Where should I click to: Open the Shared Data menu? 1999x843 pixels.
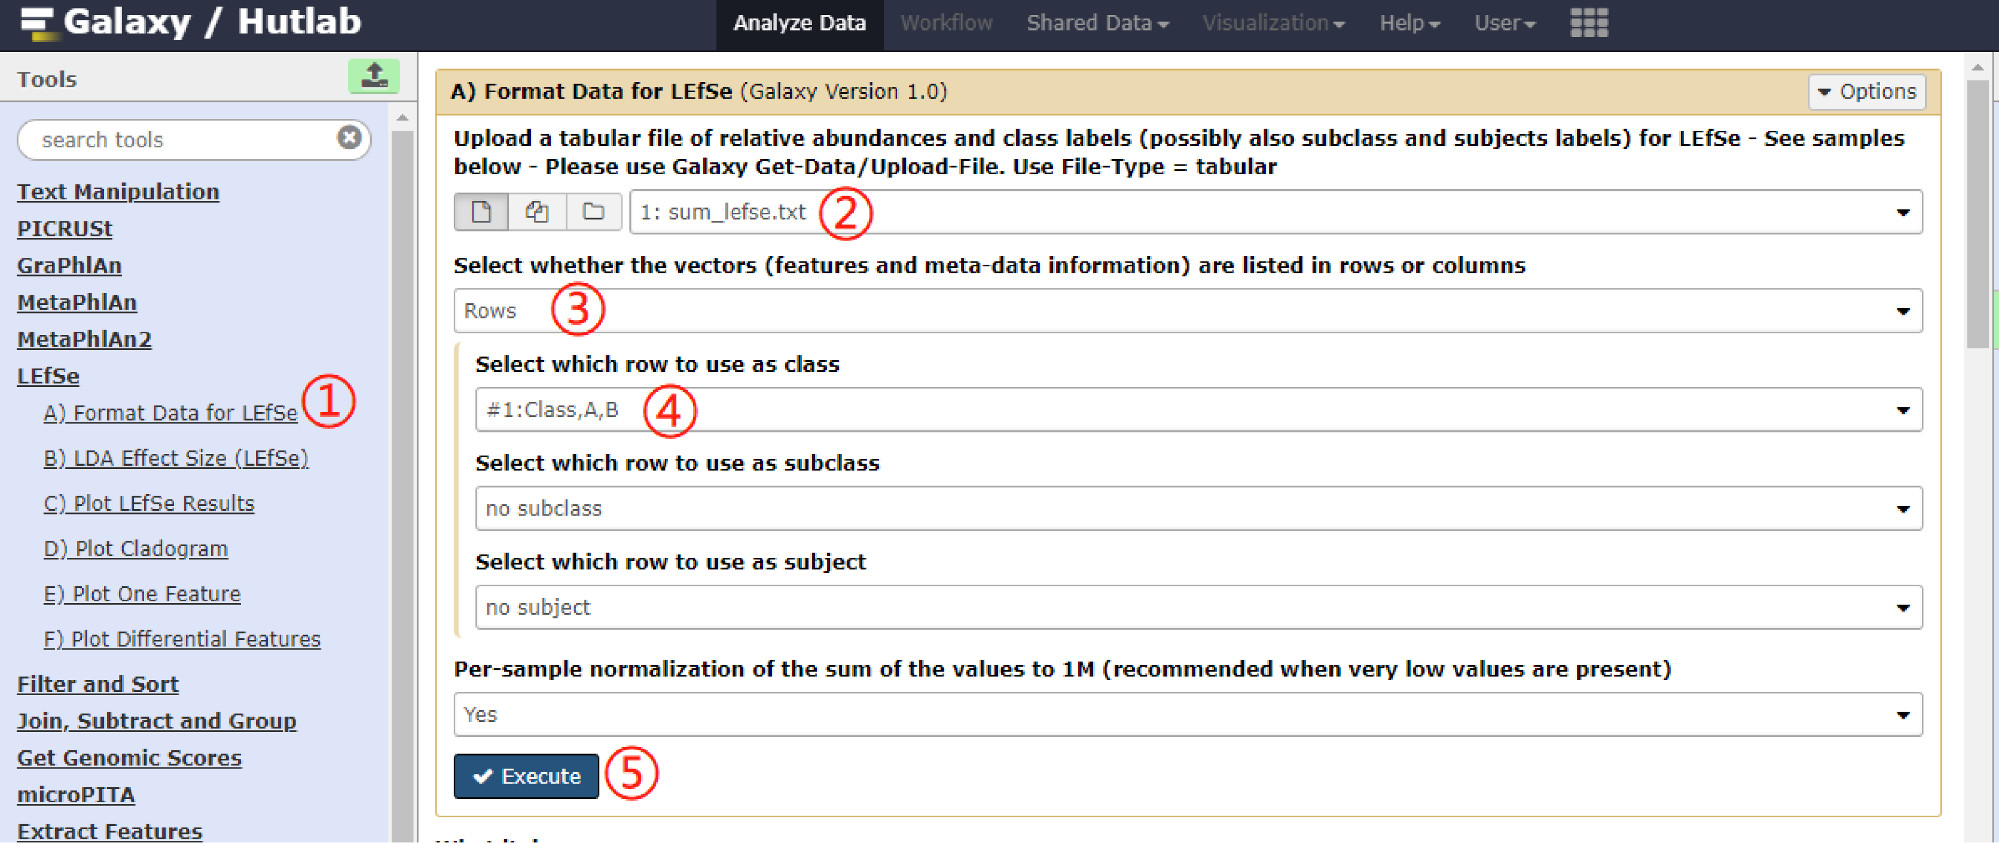1097,23
